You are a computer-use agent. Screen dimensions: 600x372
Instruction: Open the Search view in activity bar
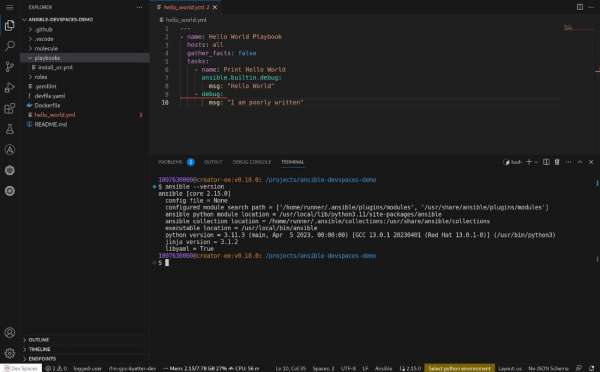[10, 46]
